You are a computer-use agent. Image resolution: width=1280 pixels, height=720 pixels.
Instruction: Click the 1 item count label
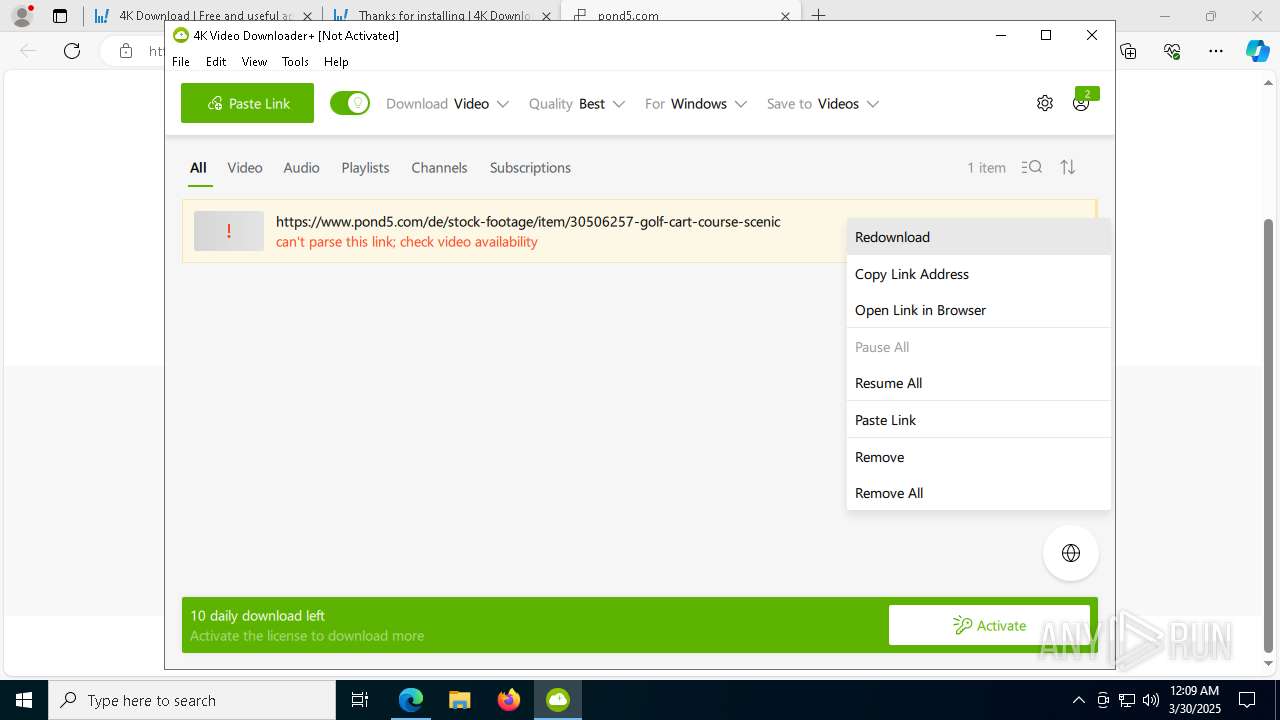(986, 167)
